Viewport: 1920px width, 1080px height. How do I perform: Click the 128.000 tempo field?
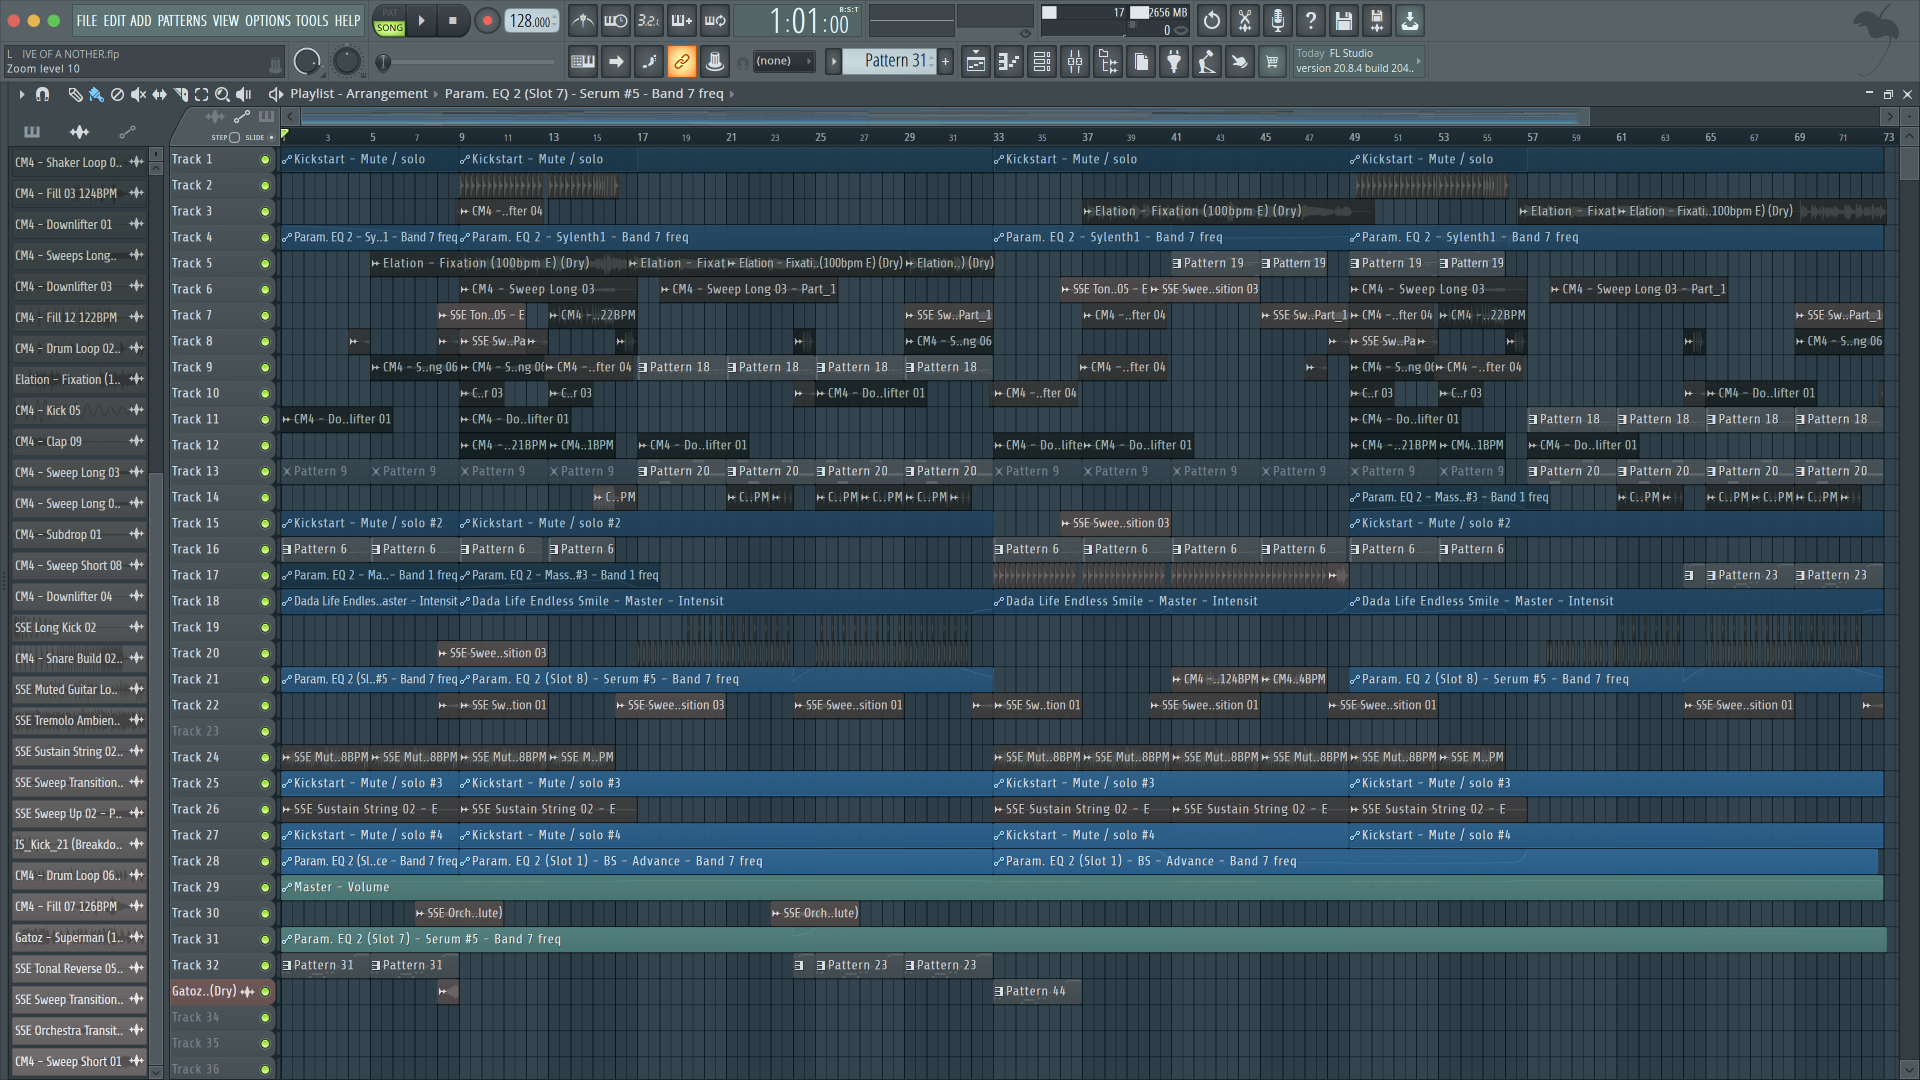pos(531,21)
